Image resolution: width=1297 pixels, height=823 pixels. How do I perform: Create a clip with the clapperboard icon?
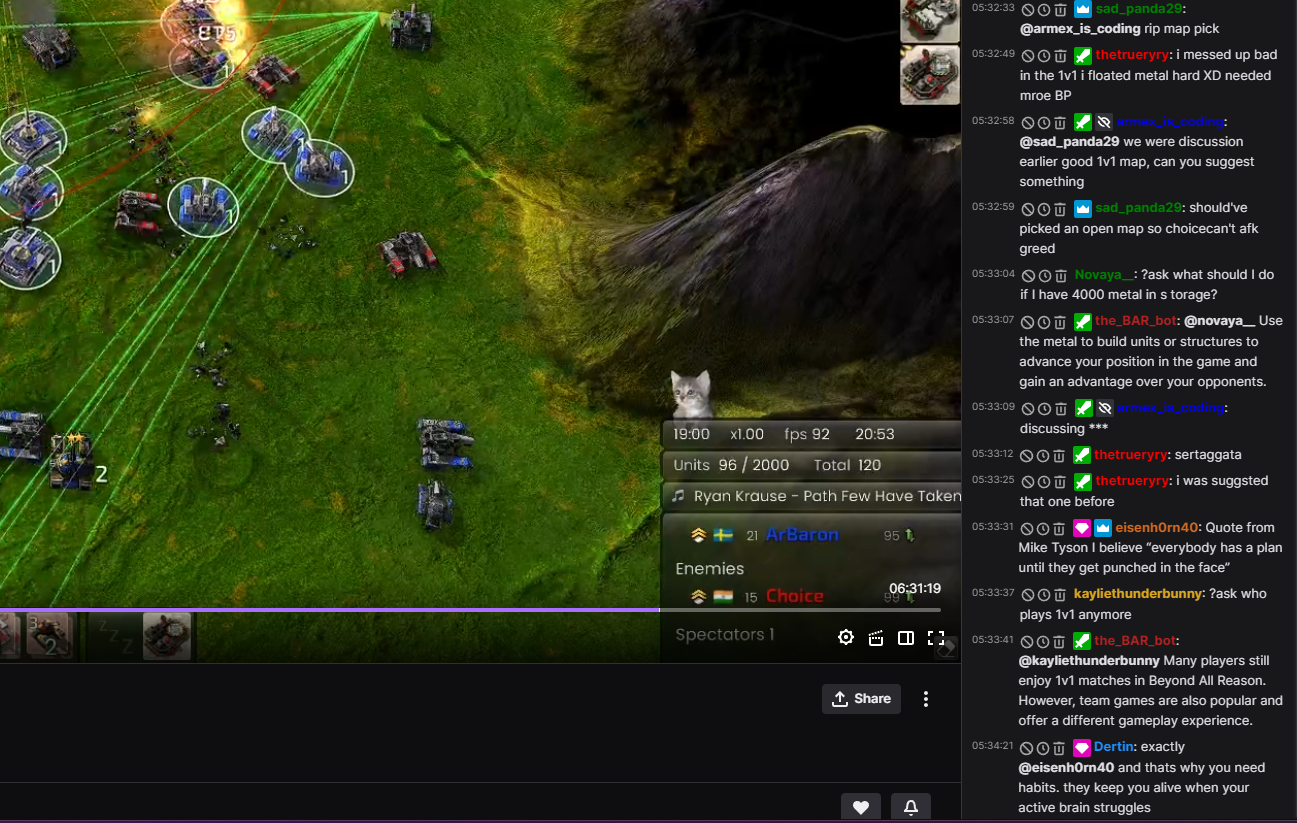[876, 638]
